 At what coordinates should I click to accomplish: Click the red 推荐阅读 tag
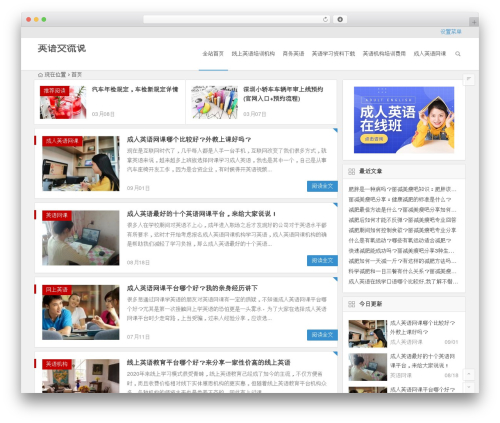[x=54, y=91]
